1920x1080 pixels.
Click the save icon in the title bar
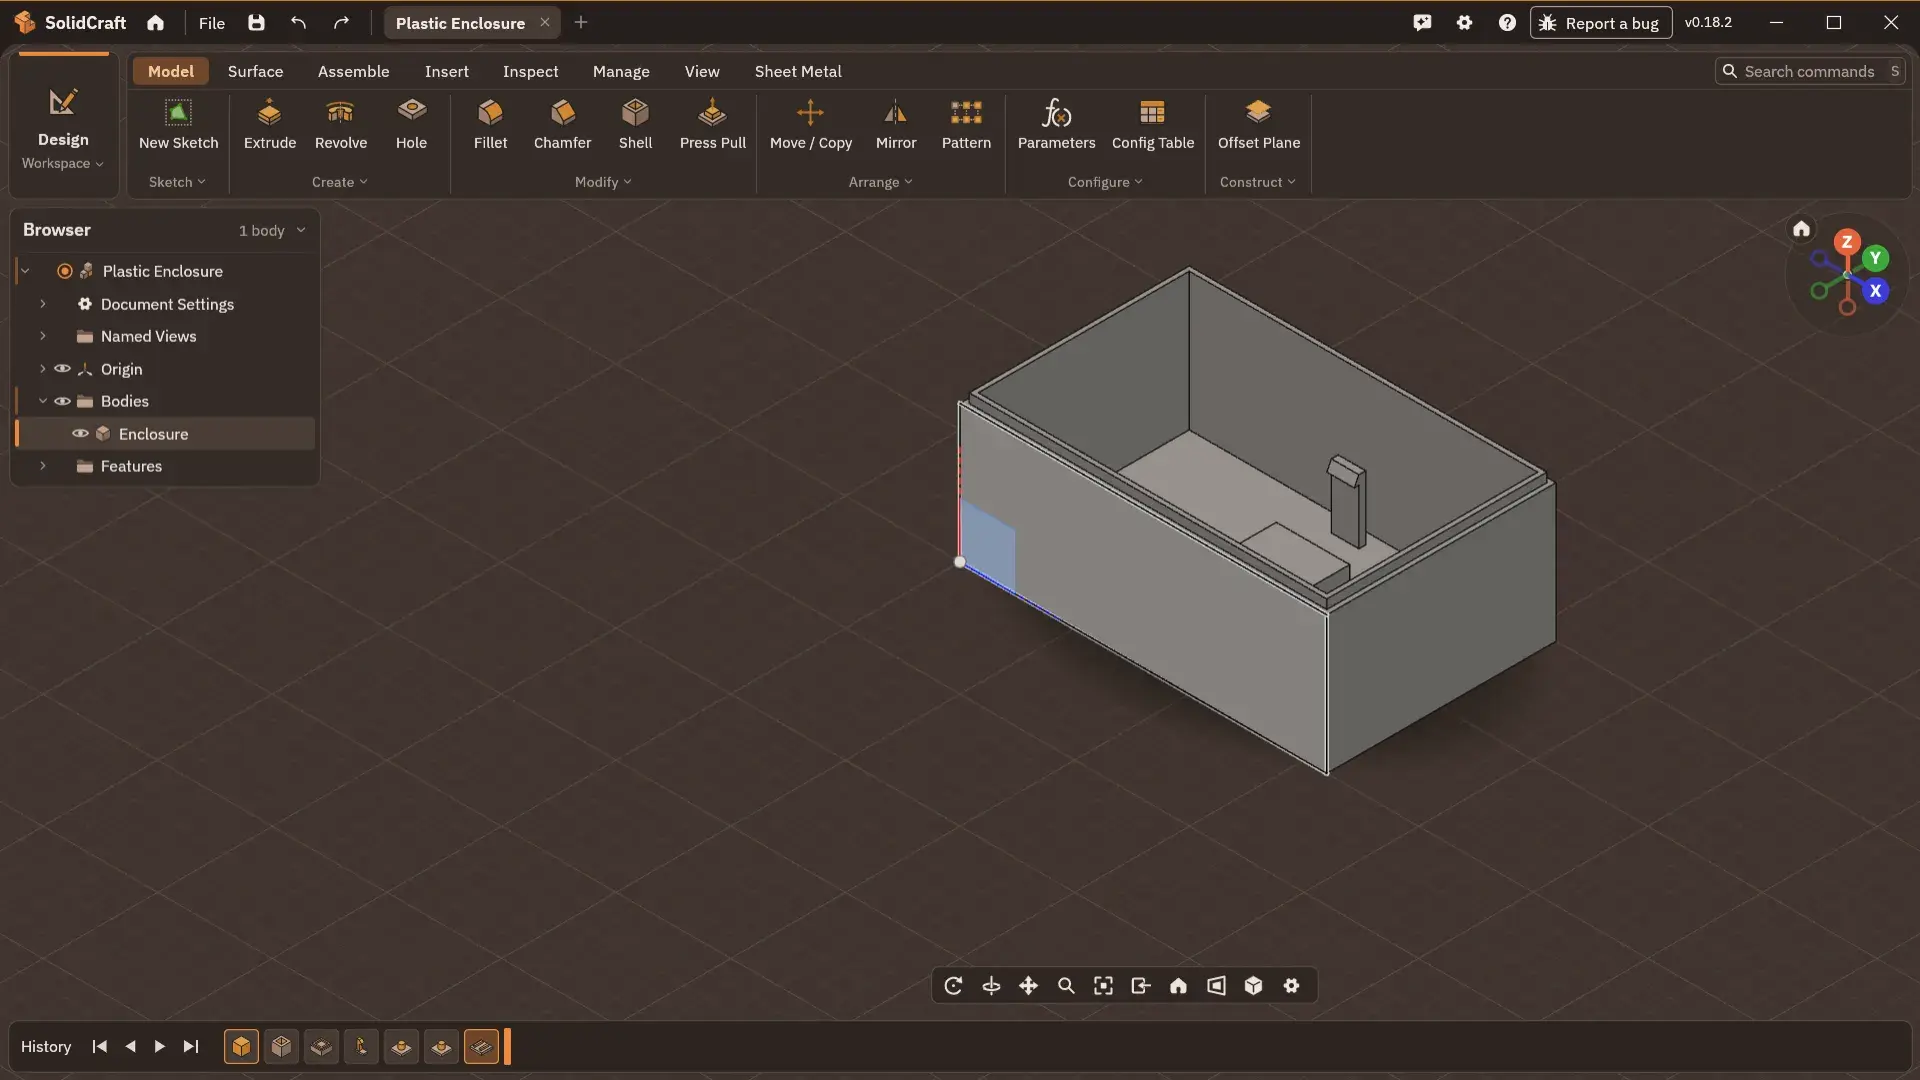pos(256,23)
